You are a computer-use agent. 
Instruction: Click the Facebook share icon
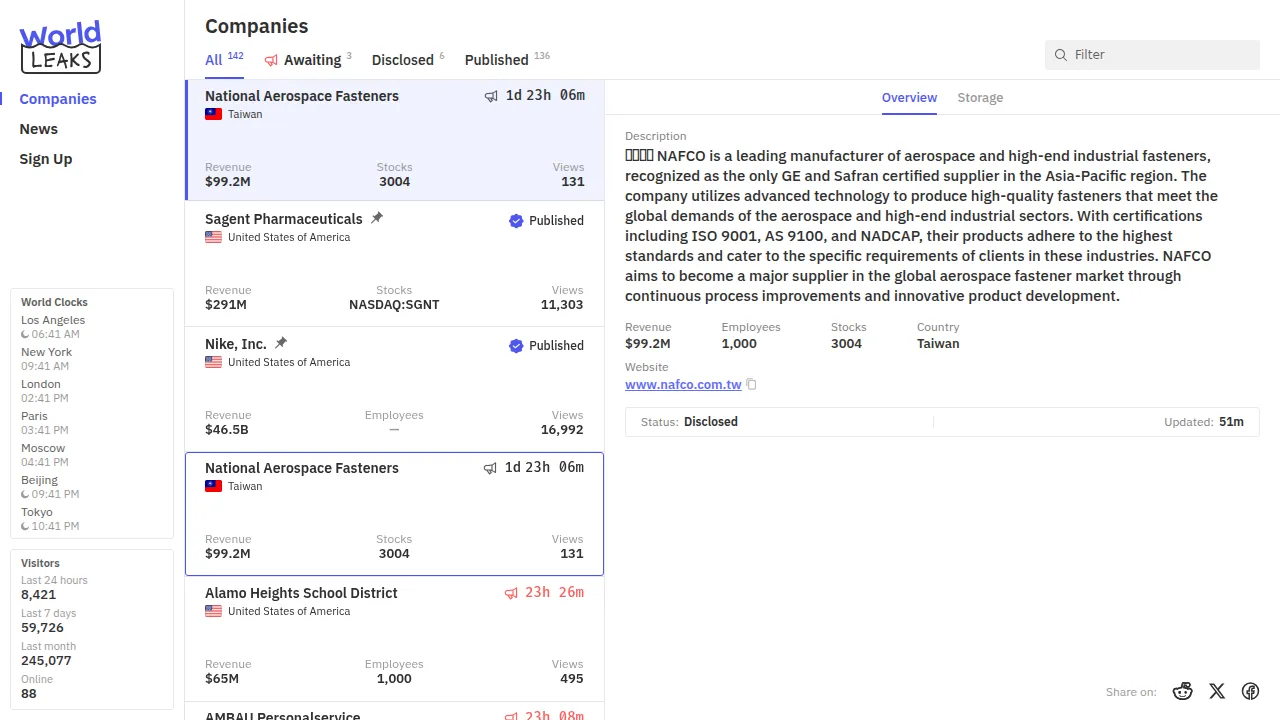click(1250, 691)
